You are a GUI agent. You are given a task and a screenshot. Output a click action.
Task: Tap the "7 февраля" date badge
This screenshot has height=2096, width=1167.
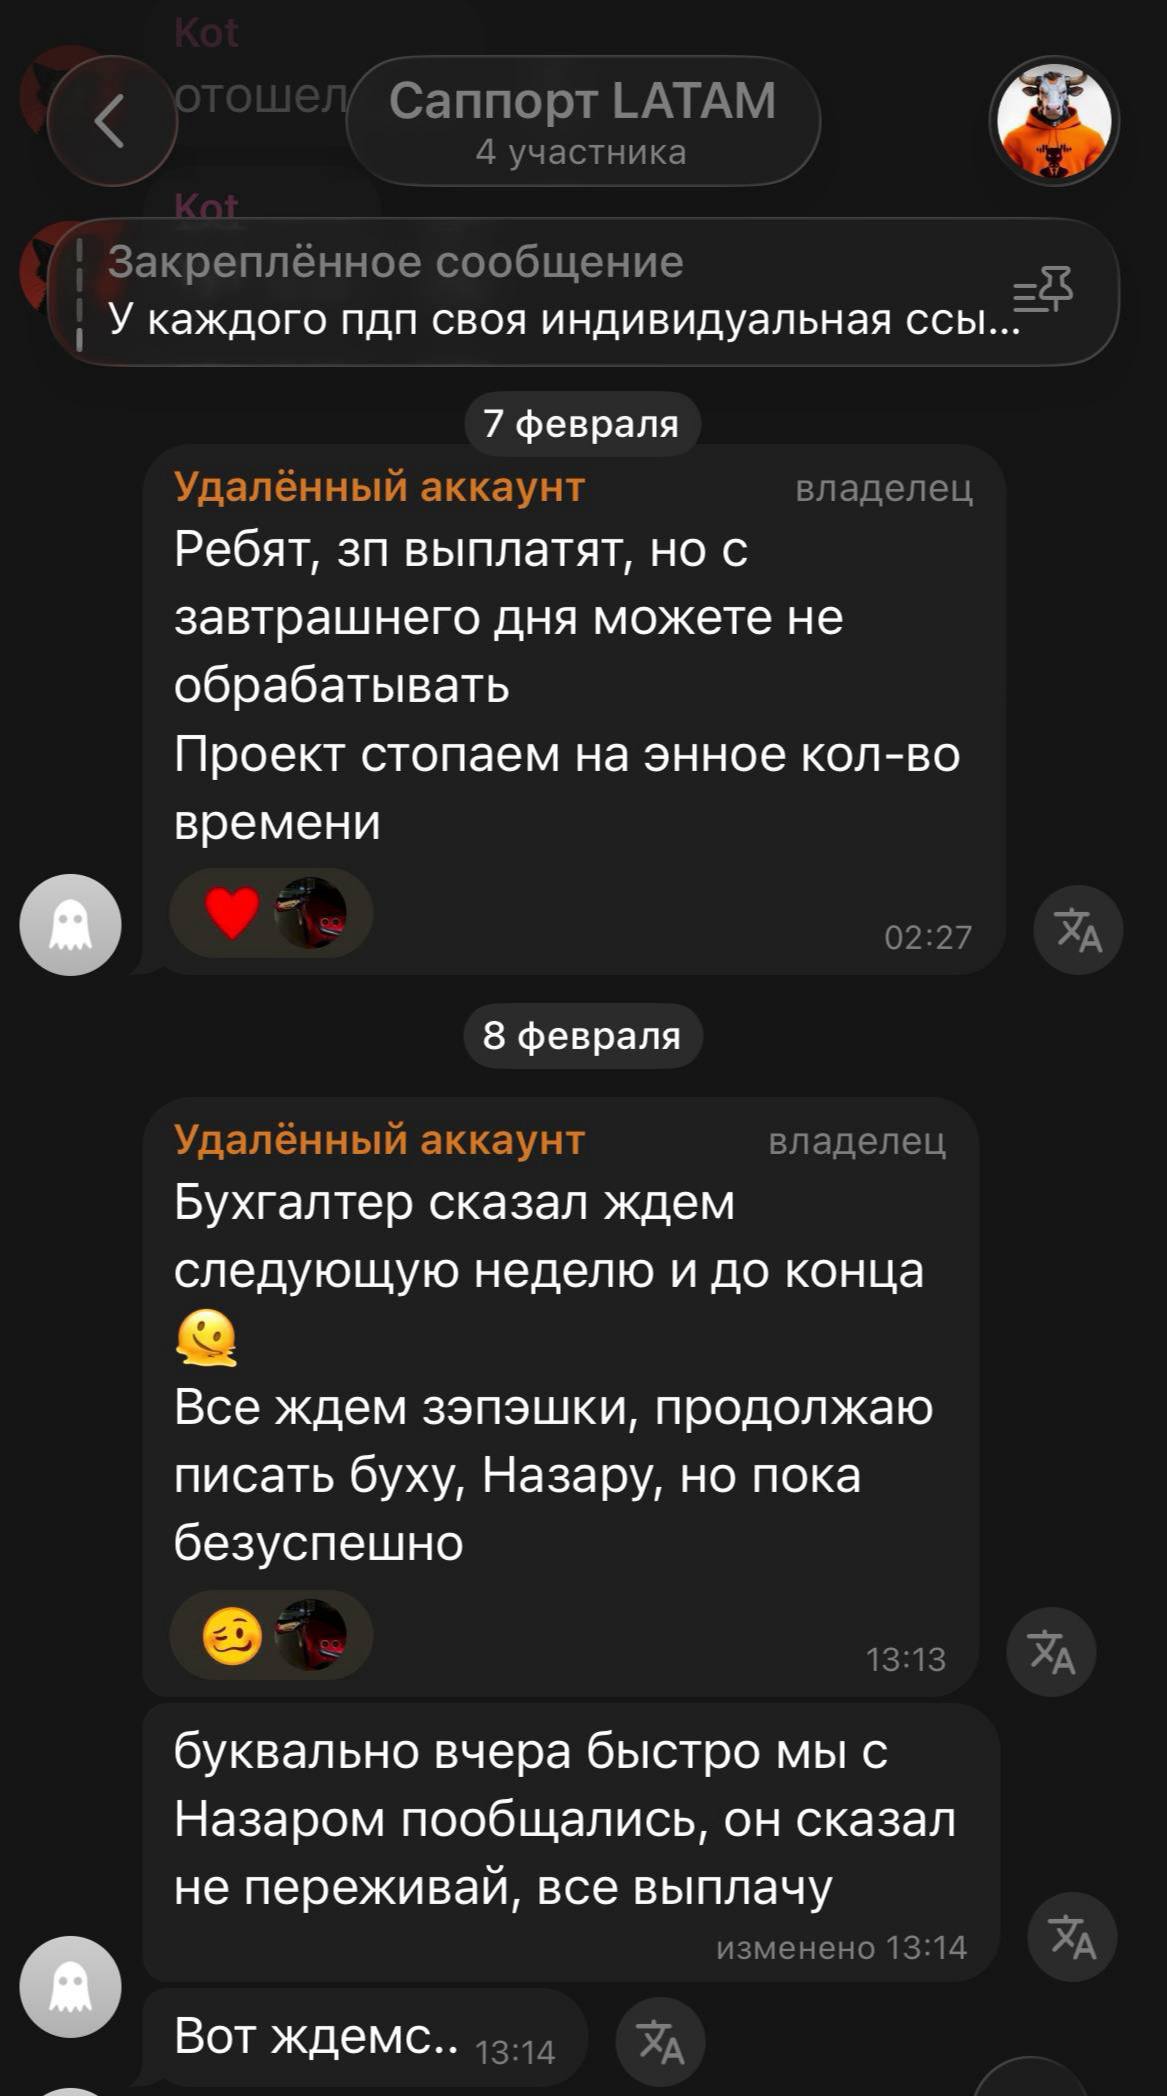point(582,424)
